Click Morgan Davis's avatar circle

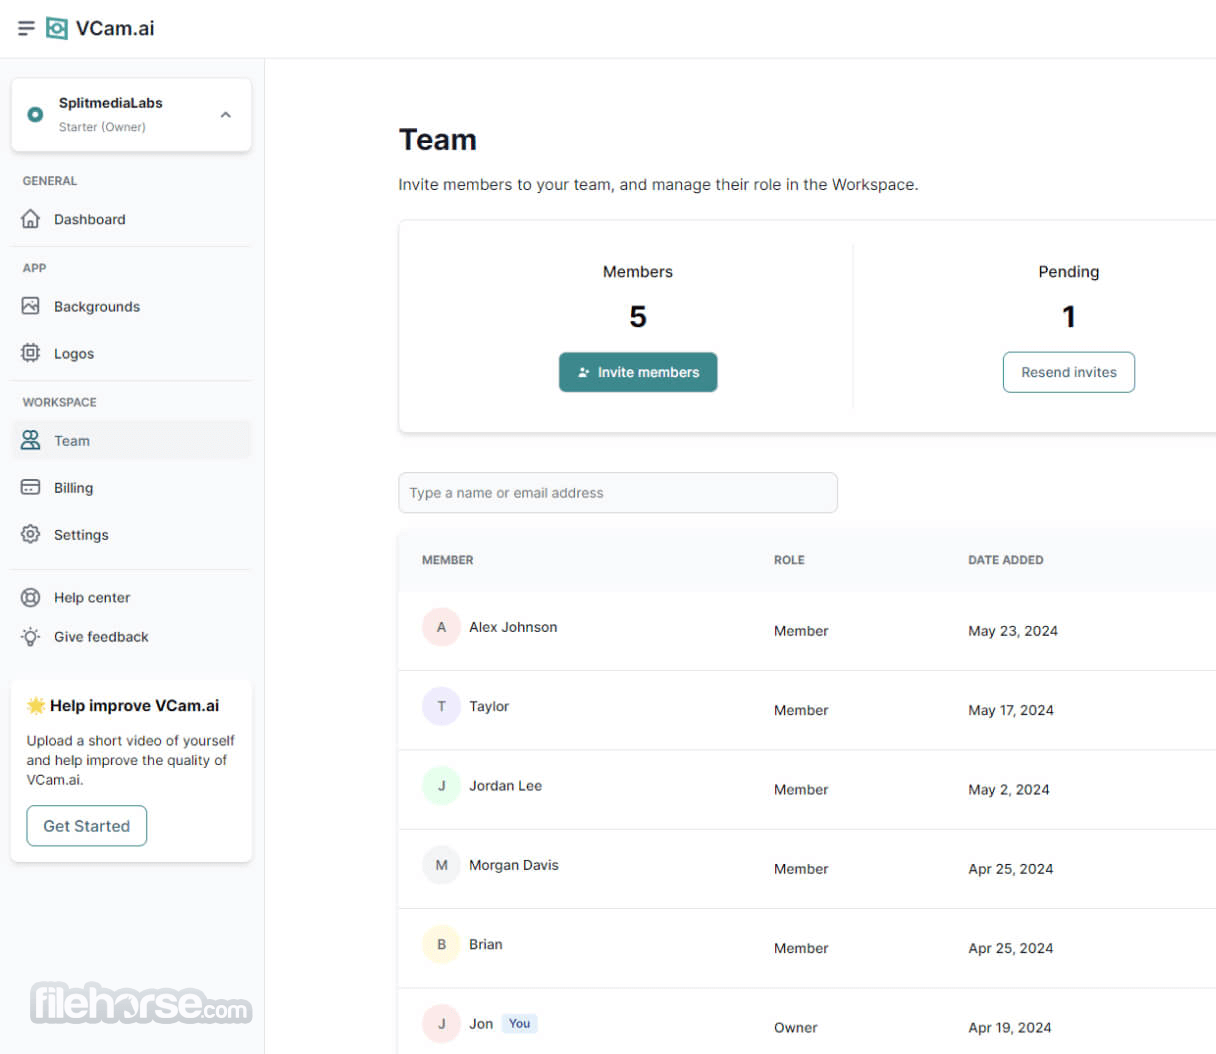coord(441,865)
